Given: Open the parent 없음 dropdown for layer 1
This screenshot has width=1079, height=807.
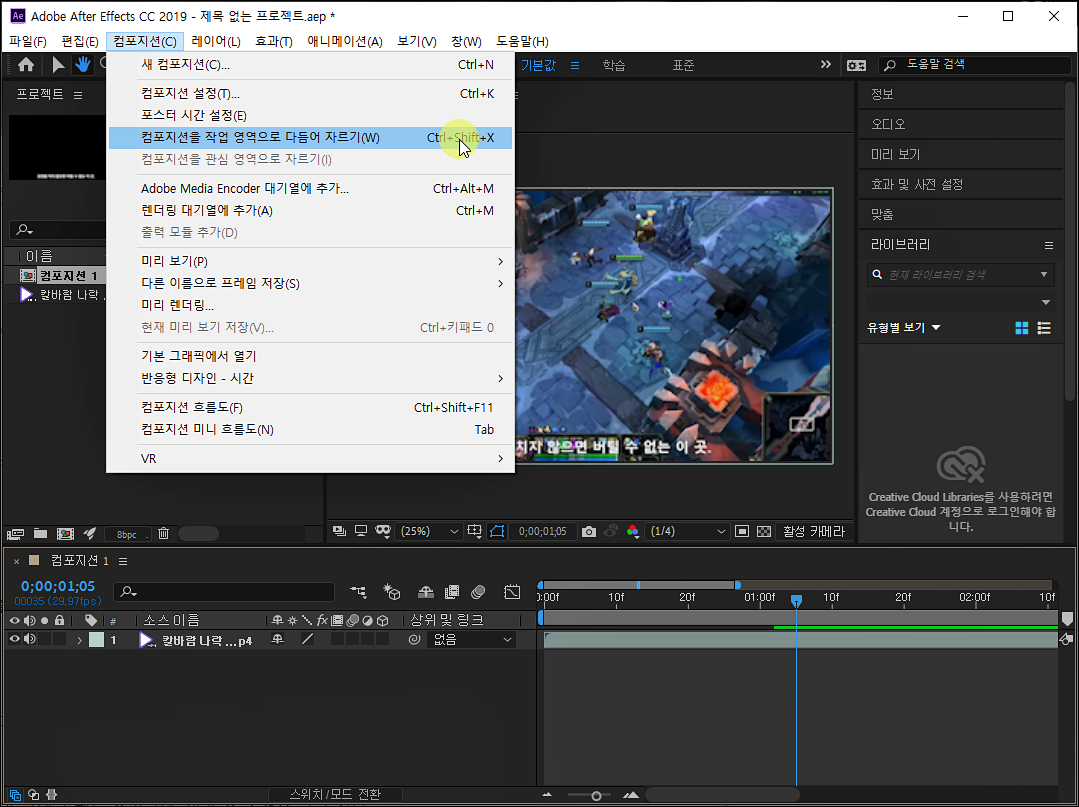Looking at the screenshot, I should 471,639.
